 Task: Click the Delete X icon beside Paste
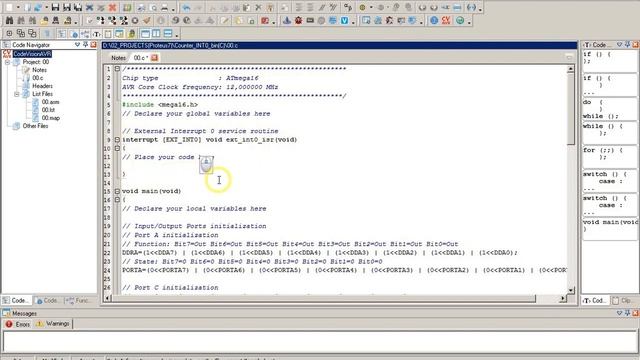tap(258, 7)
